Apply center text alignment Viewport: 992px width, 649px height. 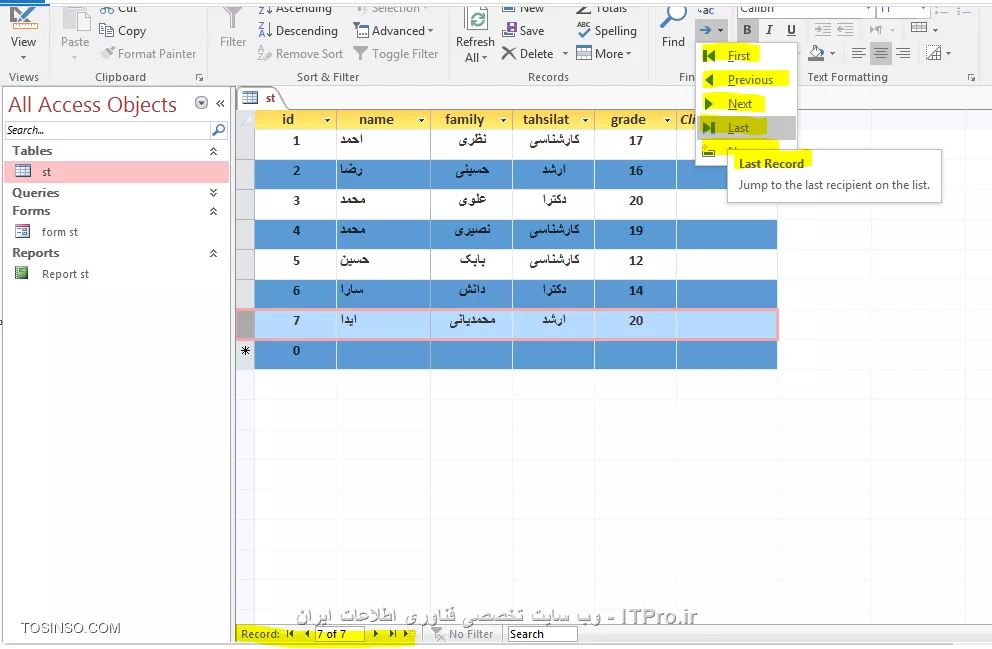click(880, 54)
